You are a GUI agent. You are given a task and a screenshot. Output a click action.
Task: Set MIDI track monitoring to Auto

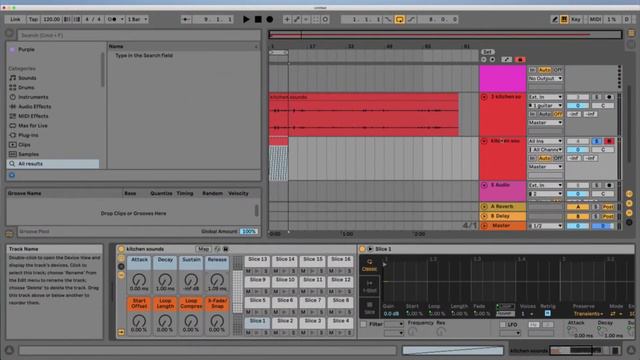(x=544, y=158)
